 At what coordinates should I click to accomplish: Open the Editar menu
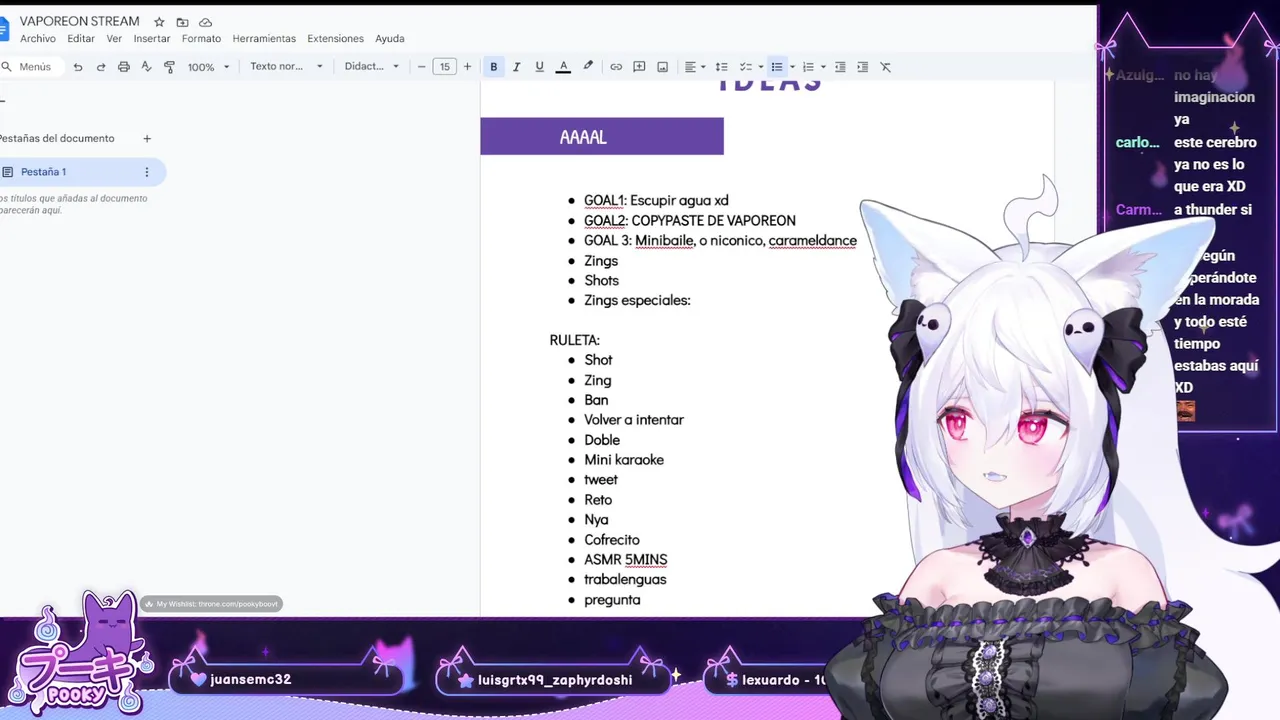tap(81, 39)
